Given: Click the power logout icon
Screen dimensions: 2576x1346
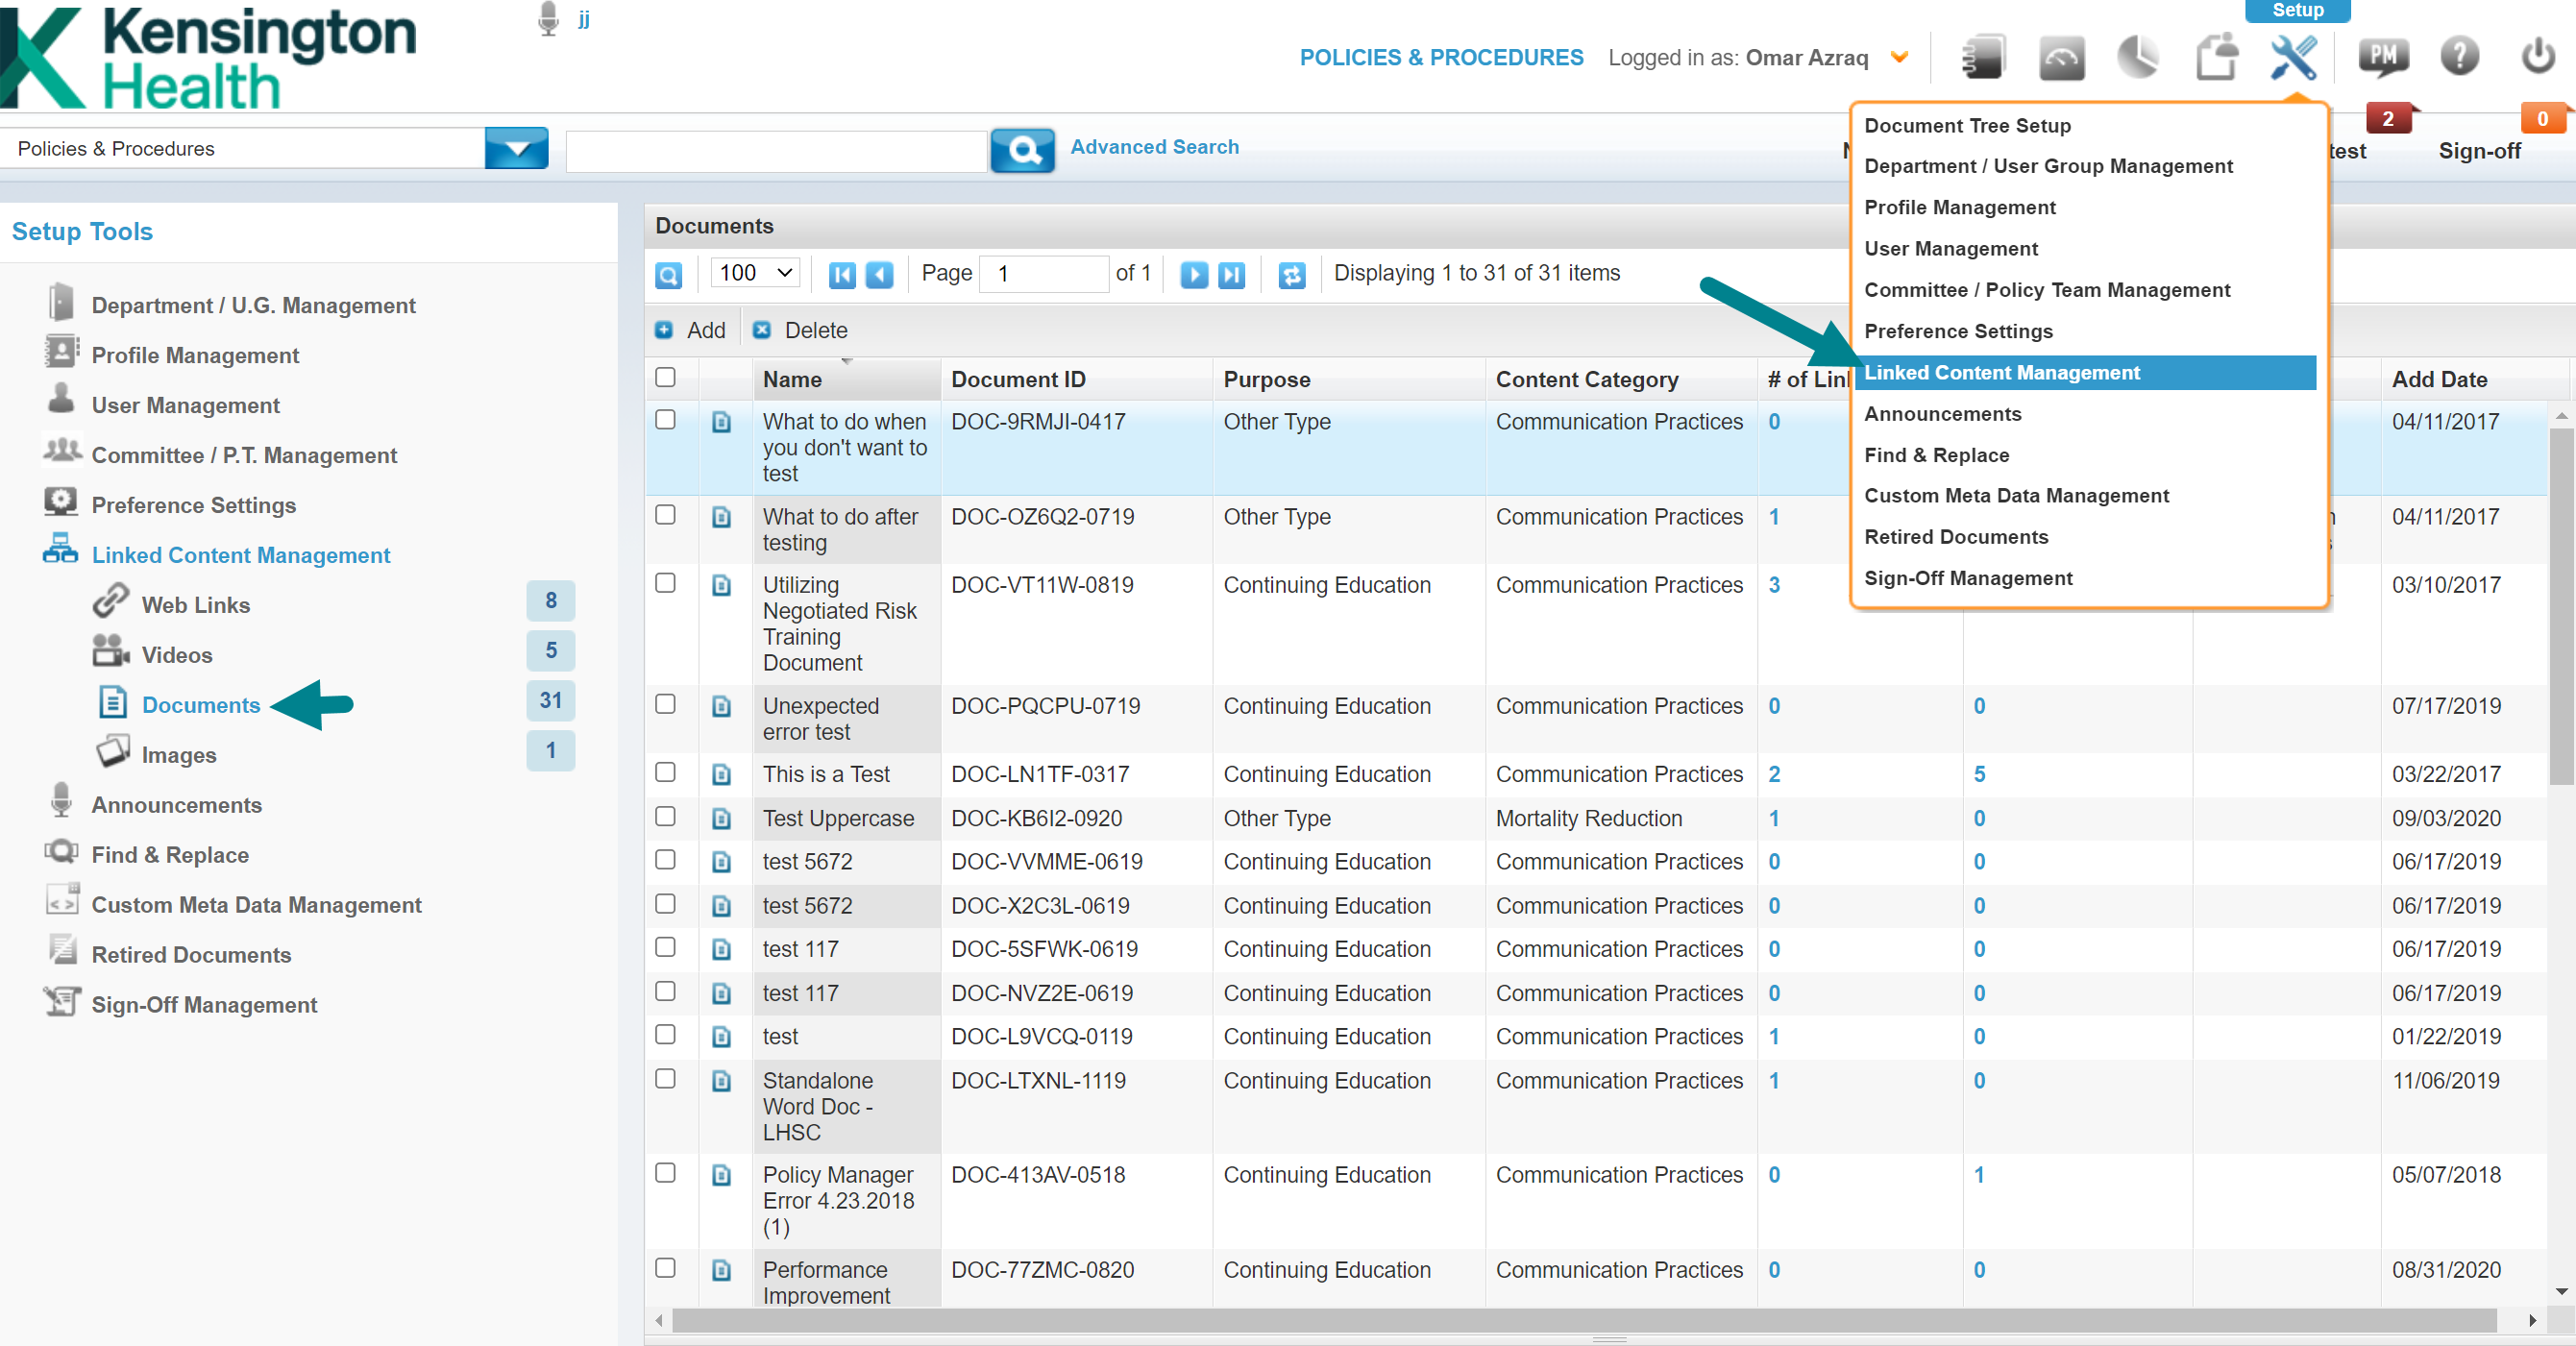Looking at the screenshot, I should click(x=2537, y=56).
